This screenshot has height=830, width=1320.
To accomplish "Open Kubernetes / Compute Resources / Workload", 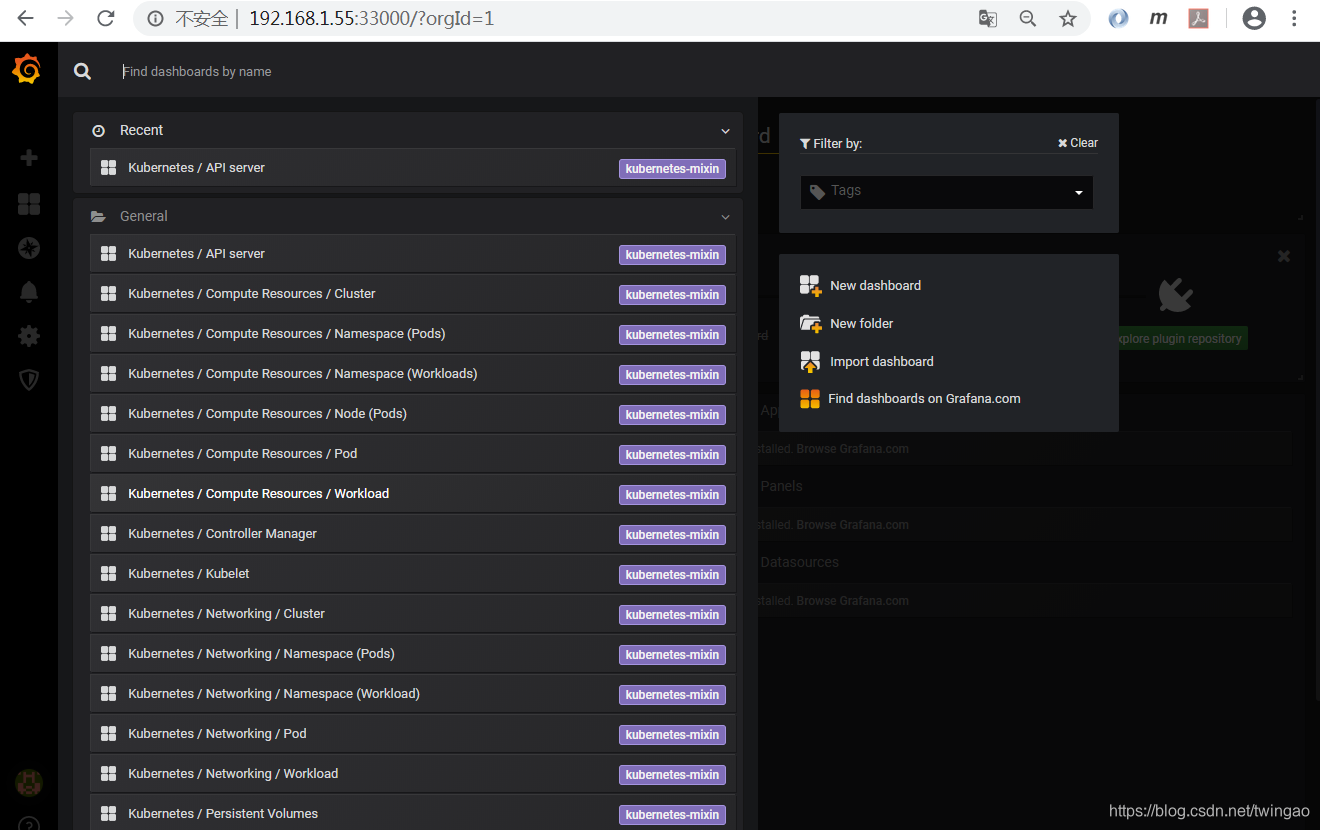I will coord(412,494).
